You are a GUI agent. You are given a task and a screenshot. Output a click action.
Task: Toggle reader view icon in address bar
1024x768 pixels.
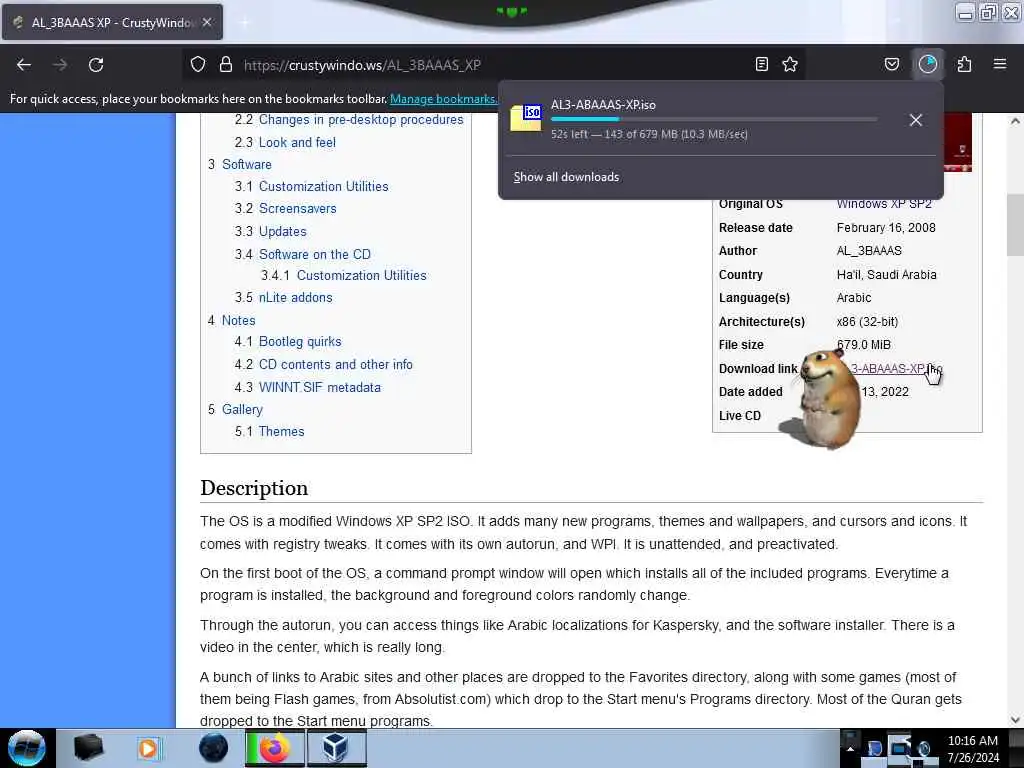761,65
